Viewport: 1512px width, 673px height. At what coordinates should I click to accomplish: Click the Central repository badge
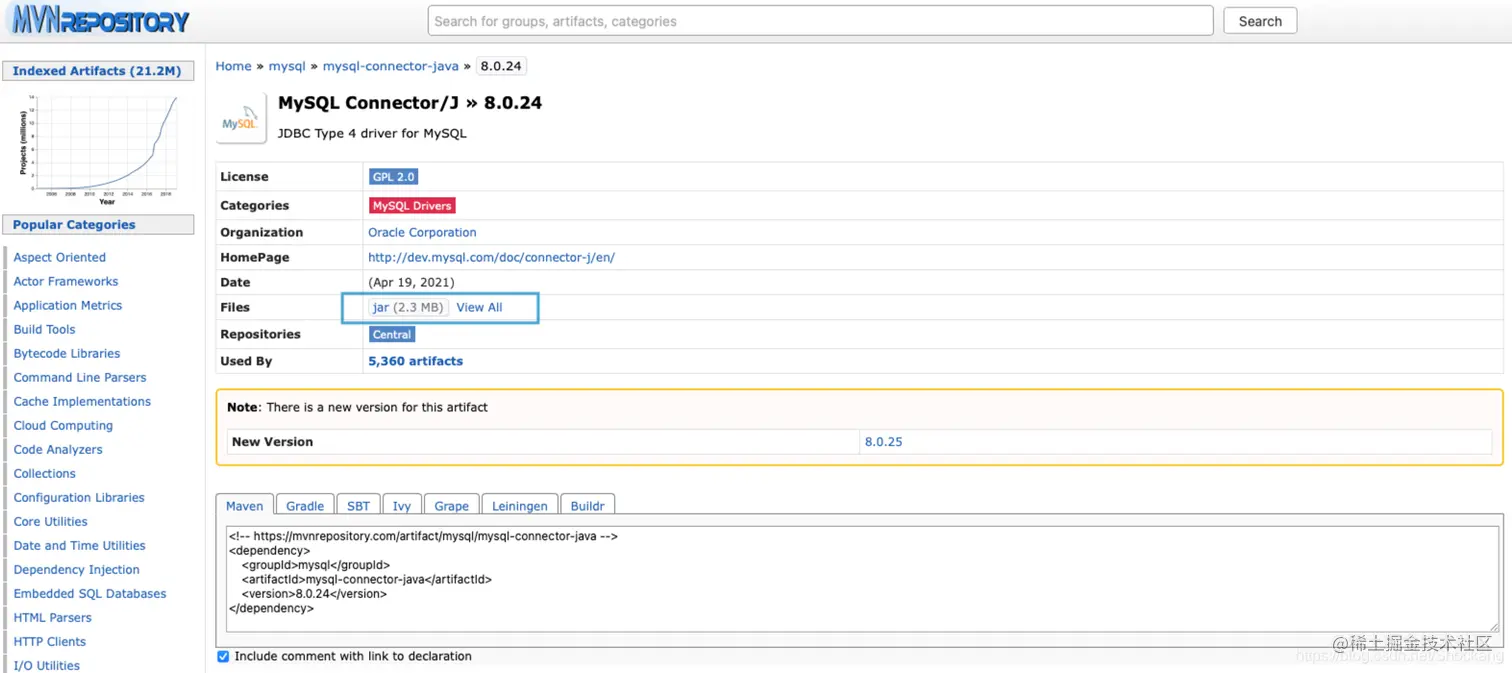[392, 335]
